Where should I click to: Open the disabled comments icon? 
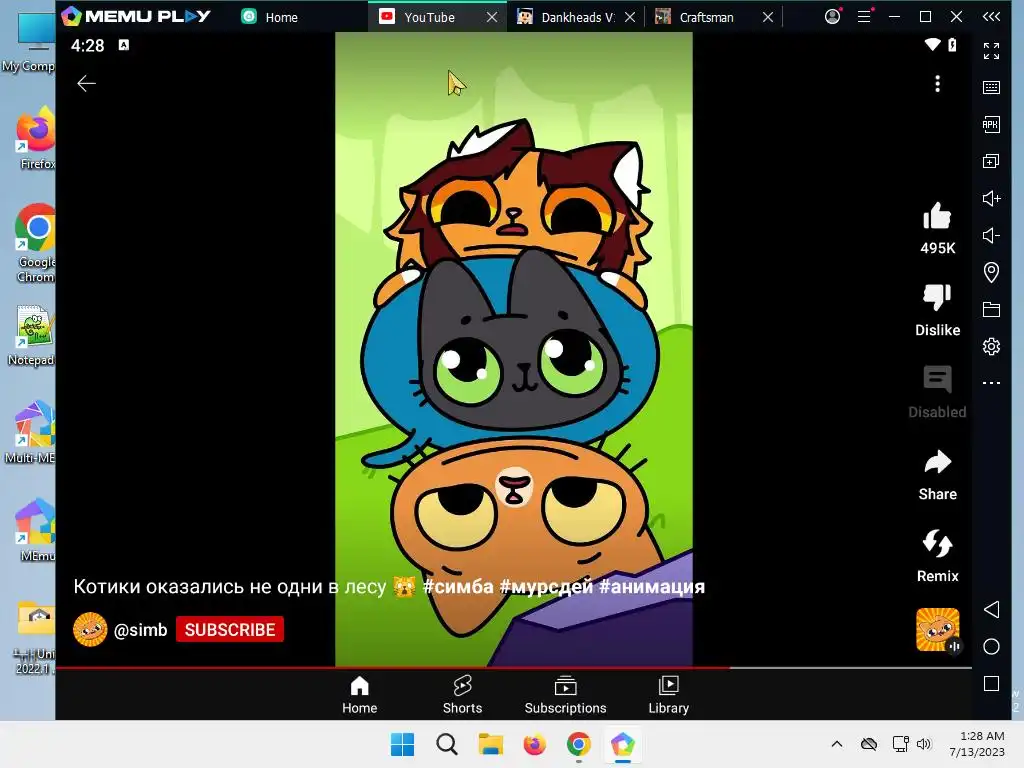click(x=937, y=379)
